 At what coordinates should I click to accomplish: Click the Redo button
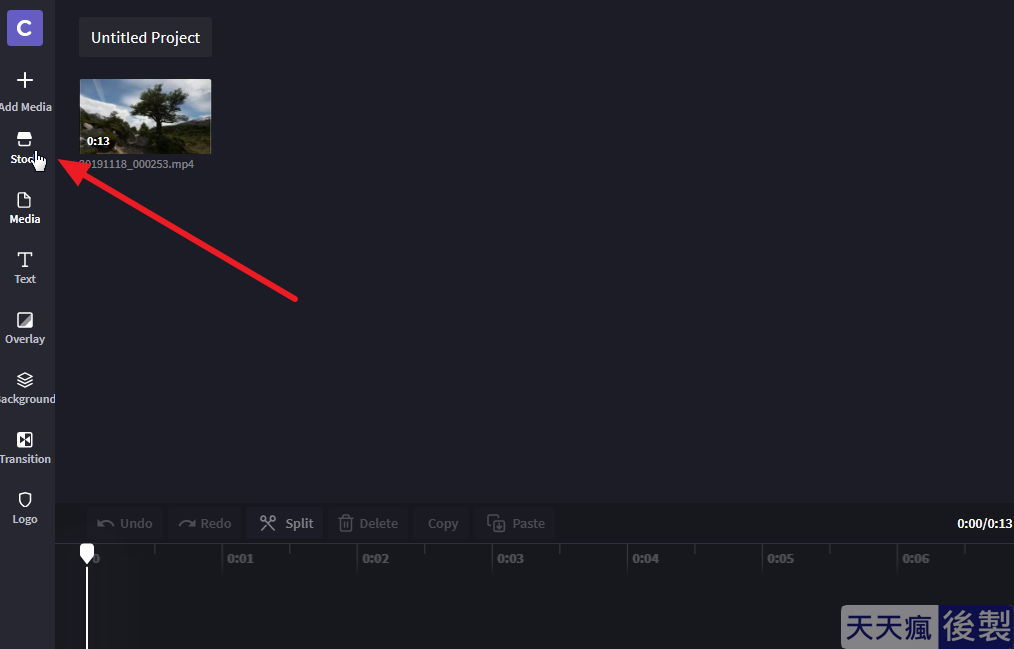point(205,524)
